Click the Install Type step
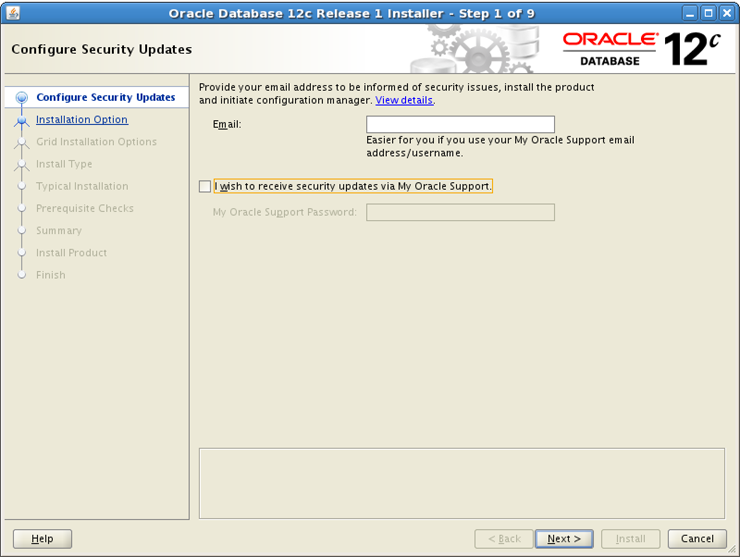 (x=64, y=164)
